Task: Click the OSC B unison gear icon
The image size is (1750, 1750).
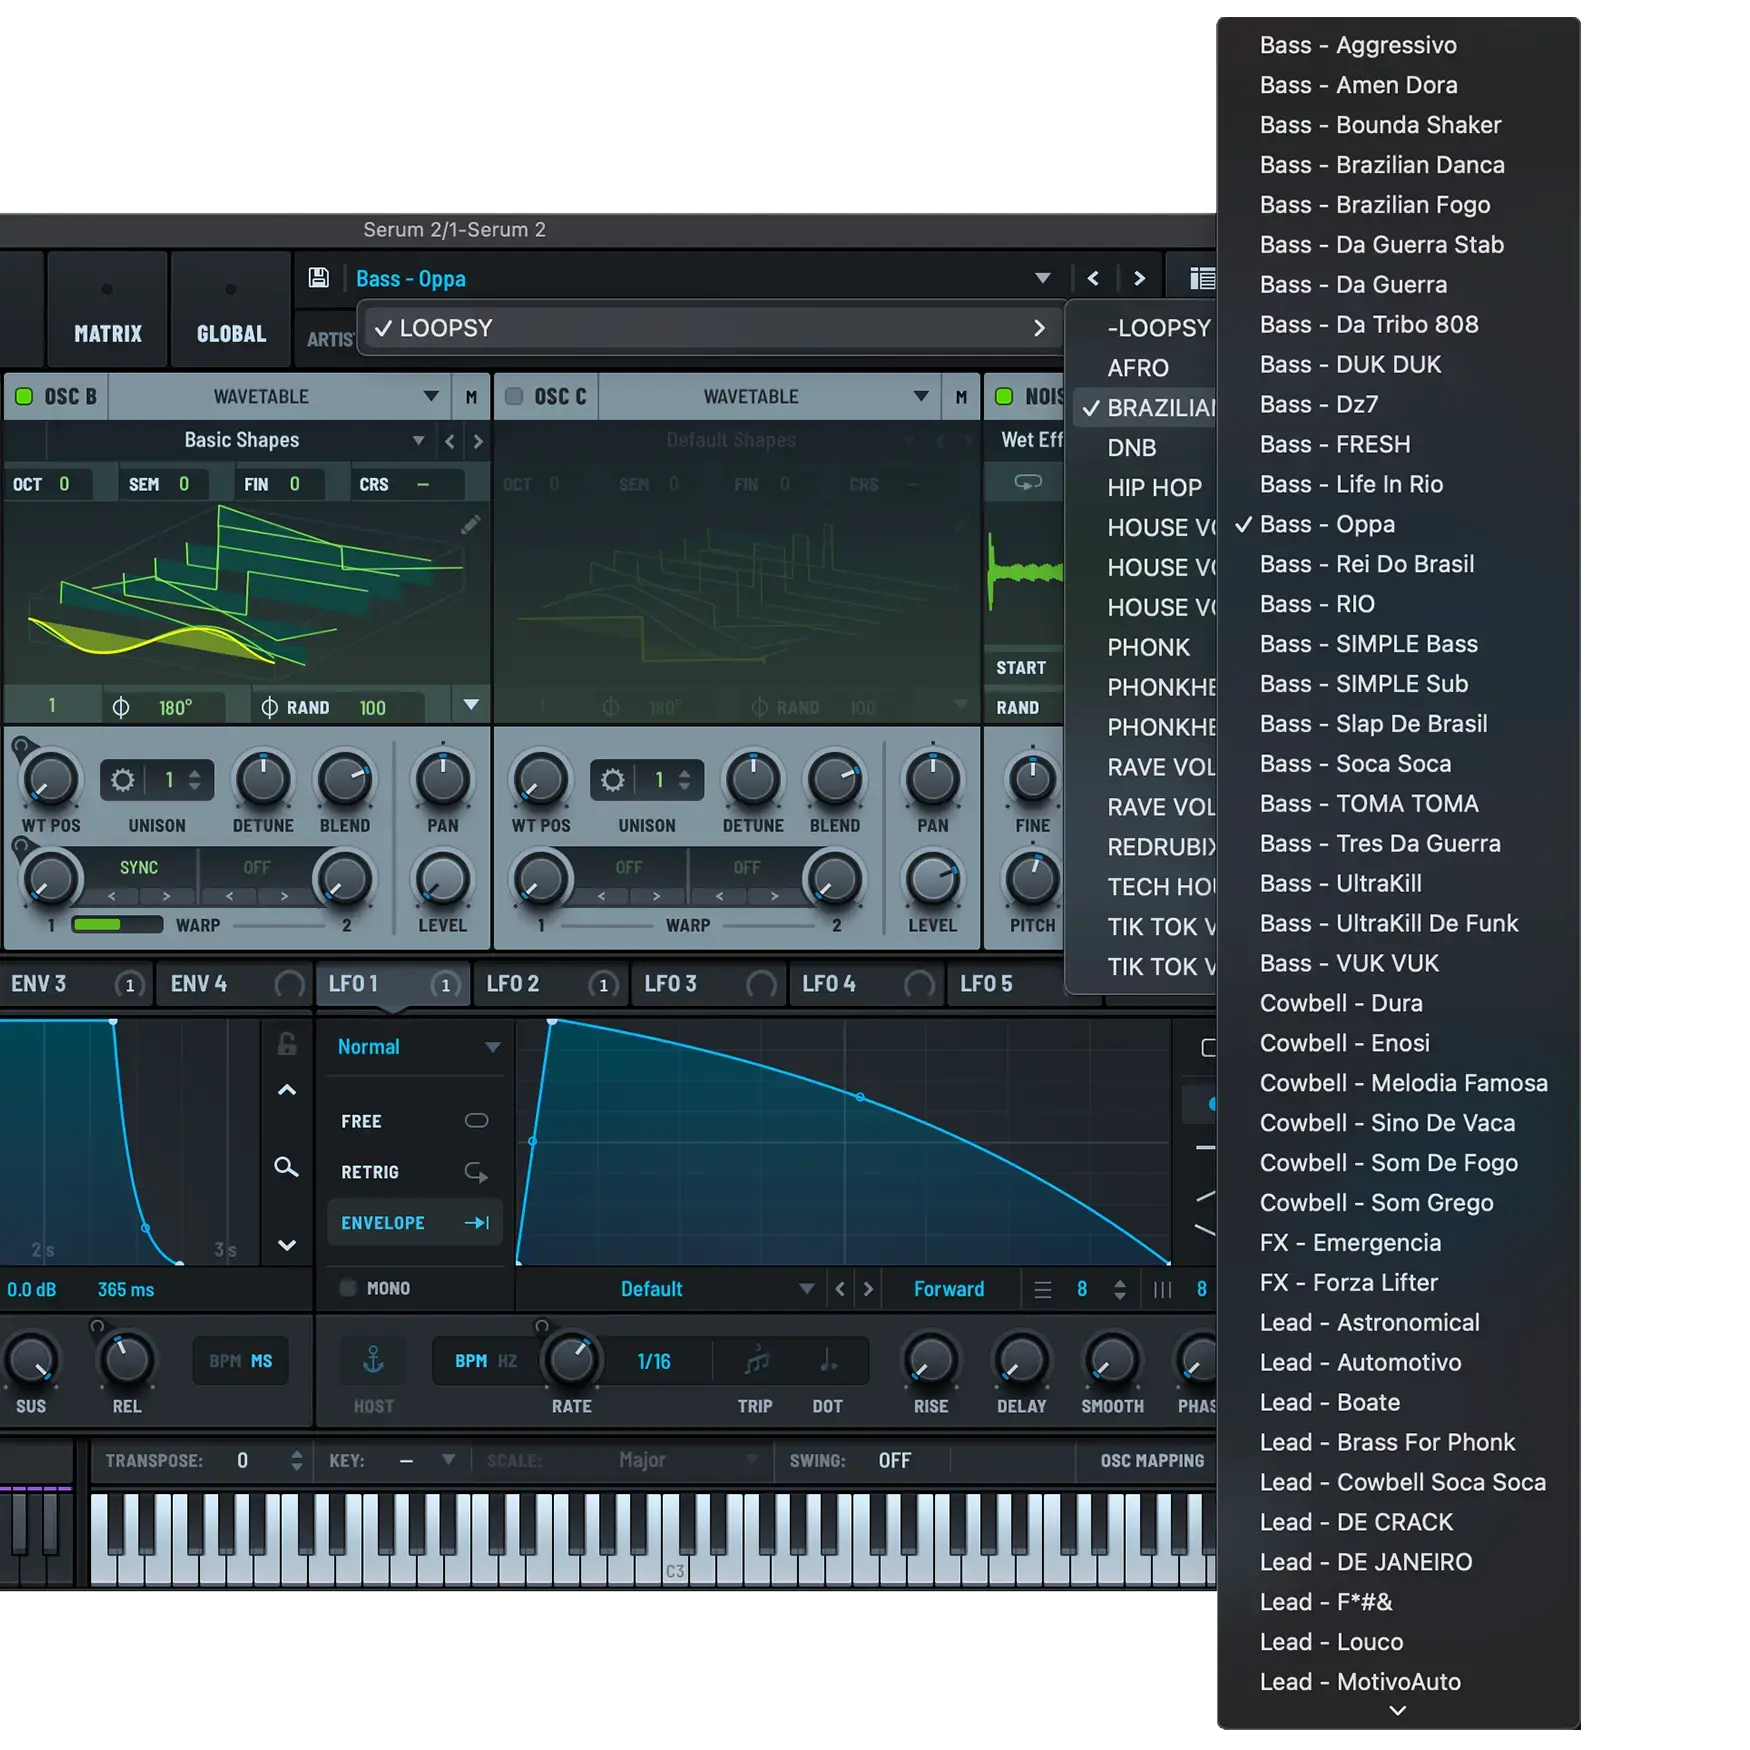Action: (x=122, y=780)
